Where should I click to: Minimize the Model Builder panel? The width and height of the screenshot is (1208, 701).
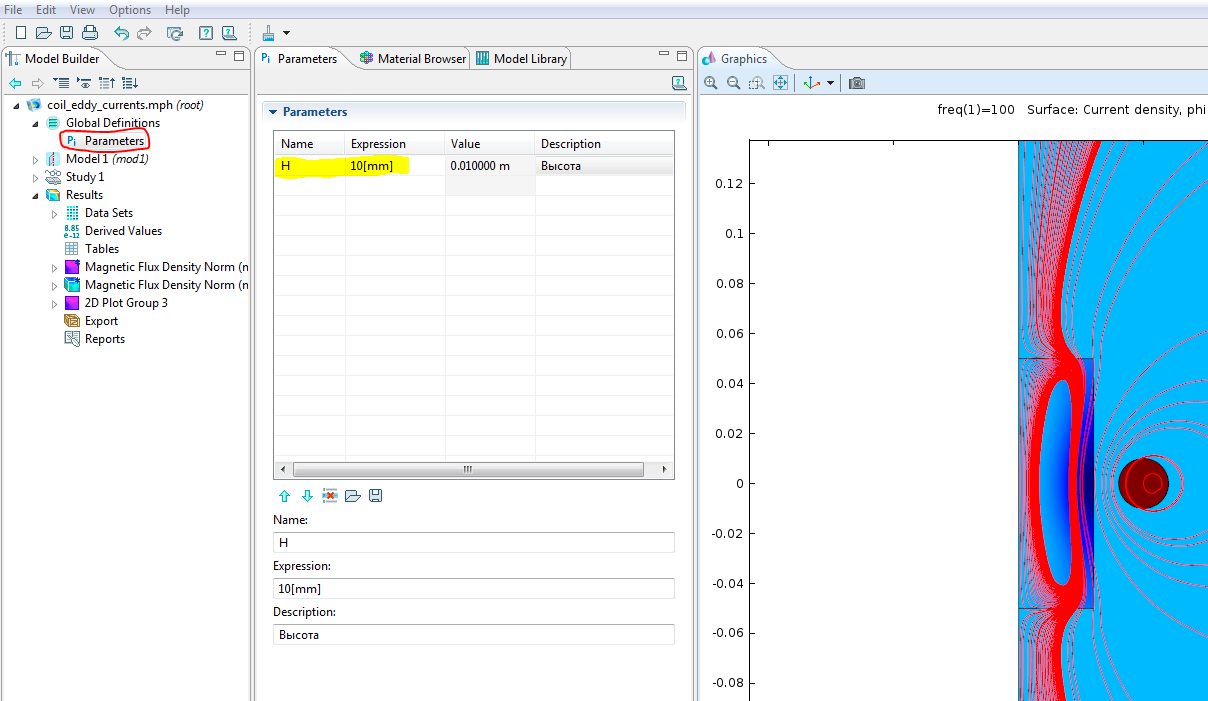222,56
